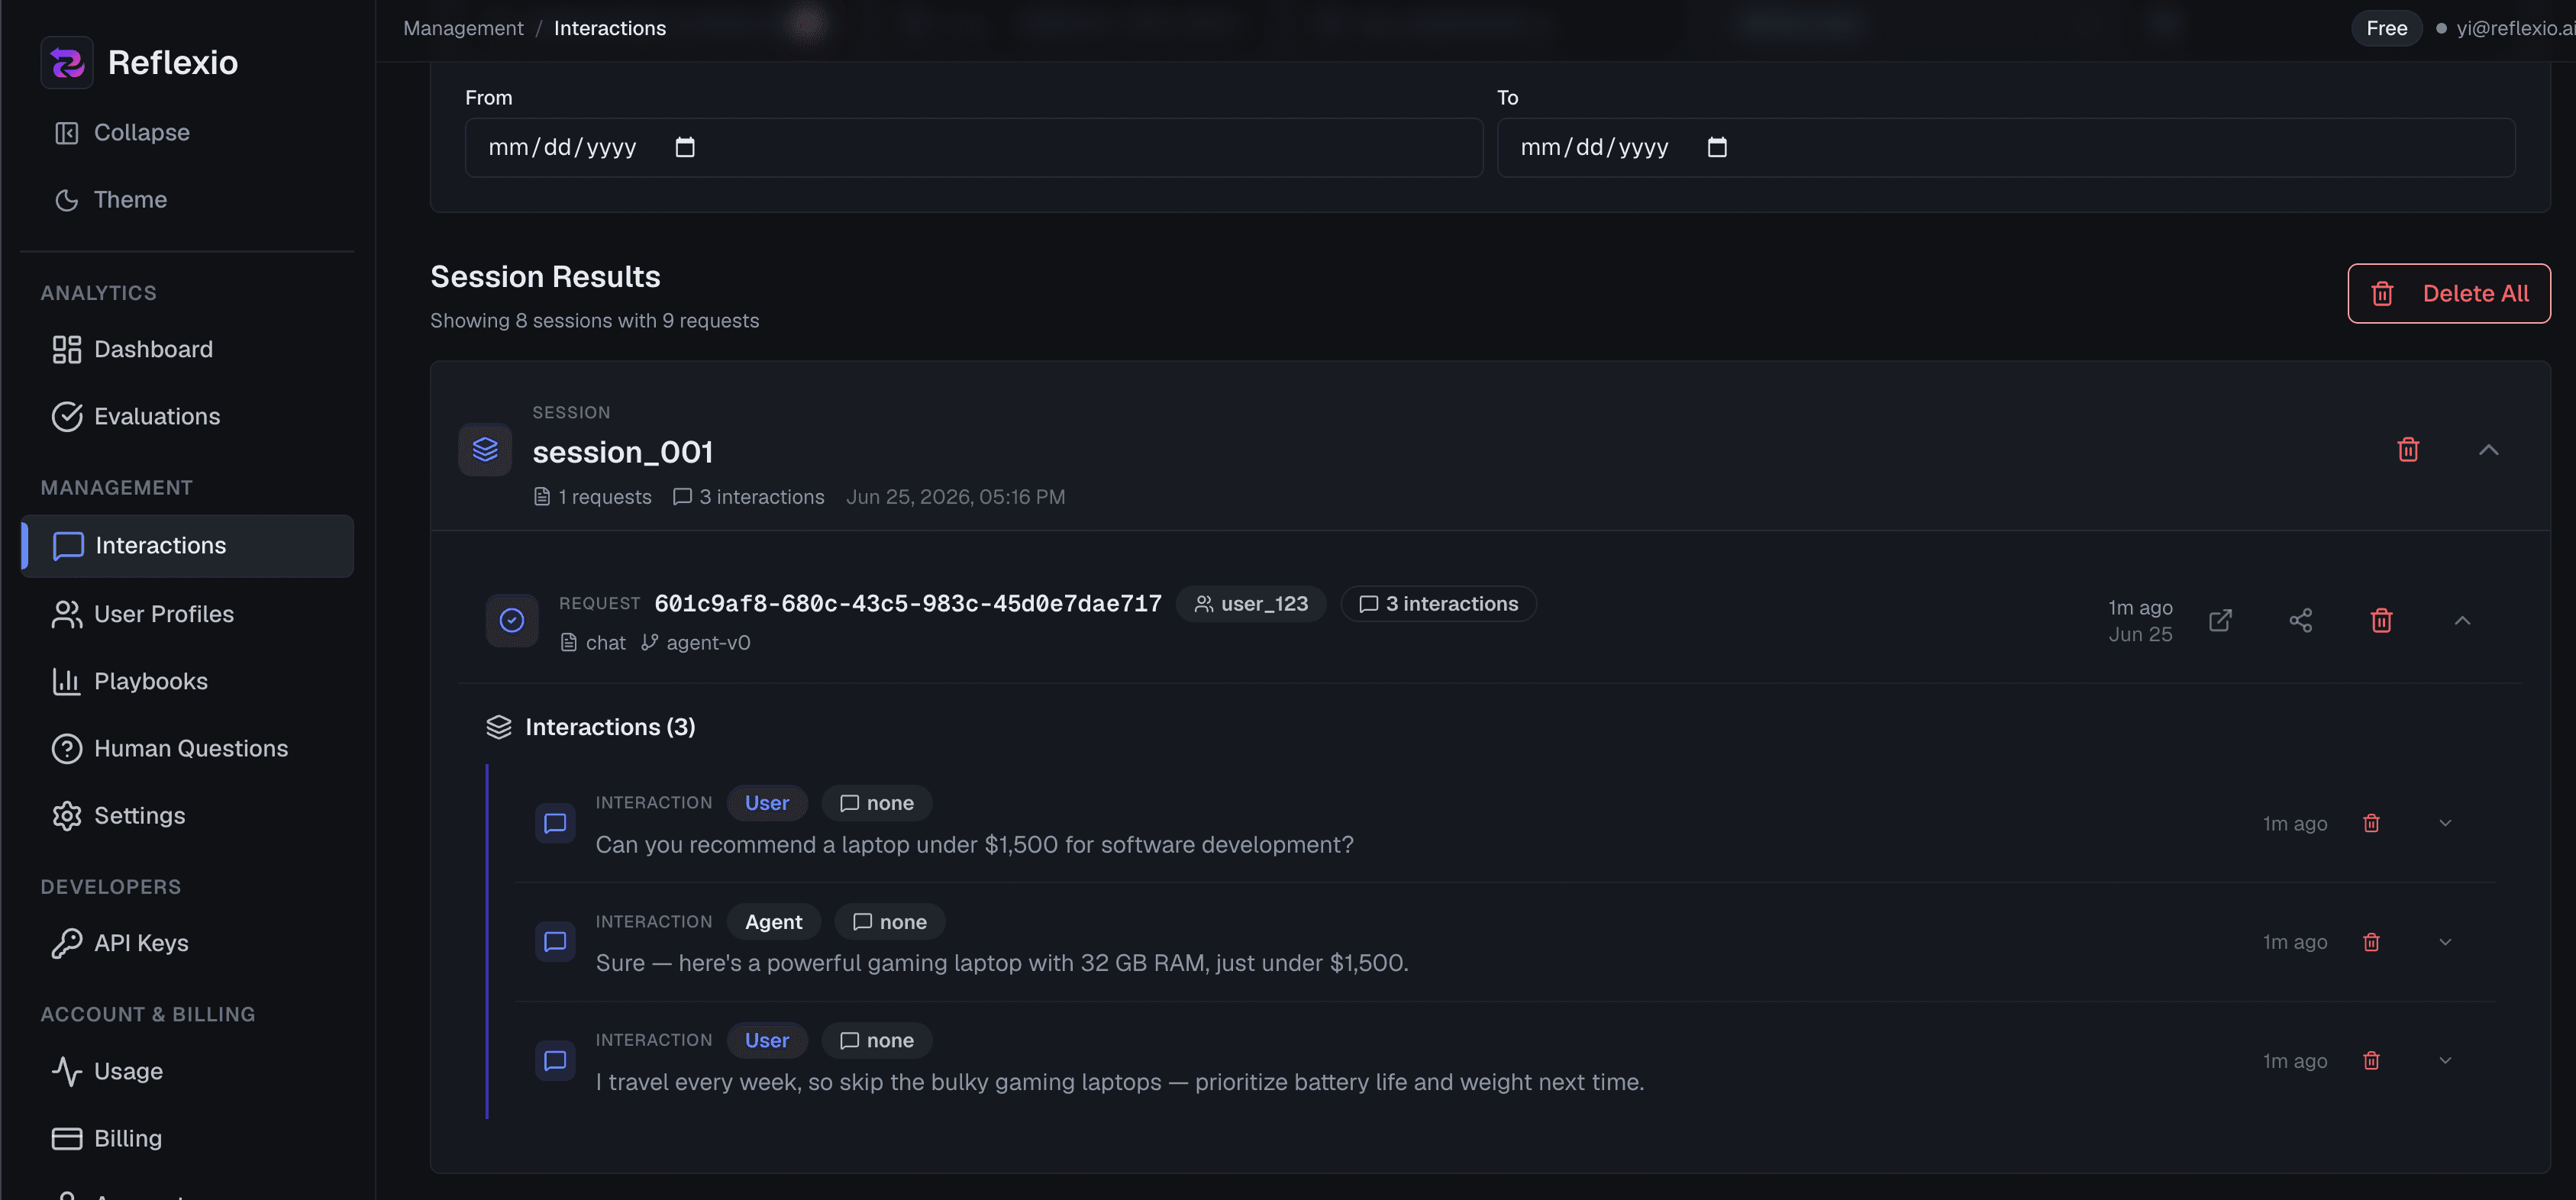Open the To date calendar picker icon
The image size is (2576, 1200).
(1717, 148)
